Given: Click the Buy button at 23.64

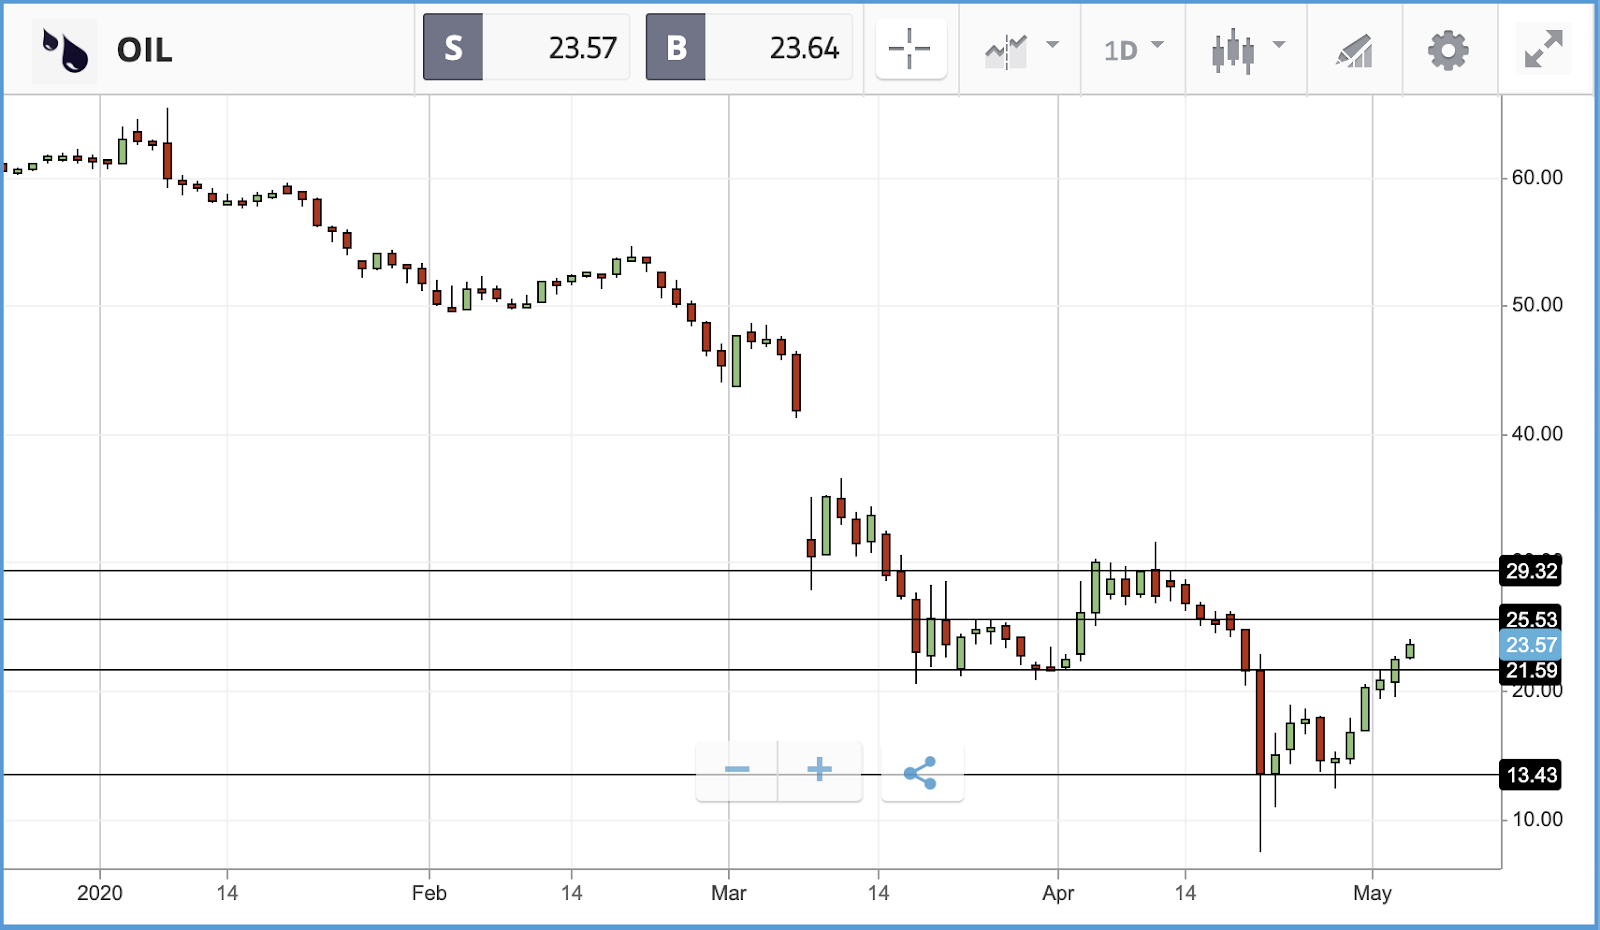Looking at the screenshot, I should 748,47.
